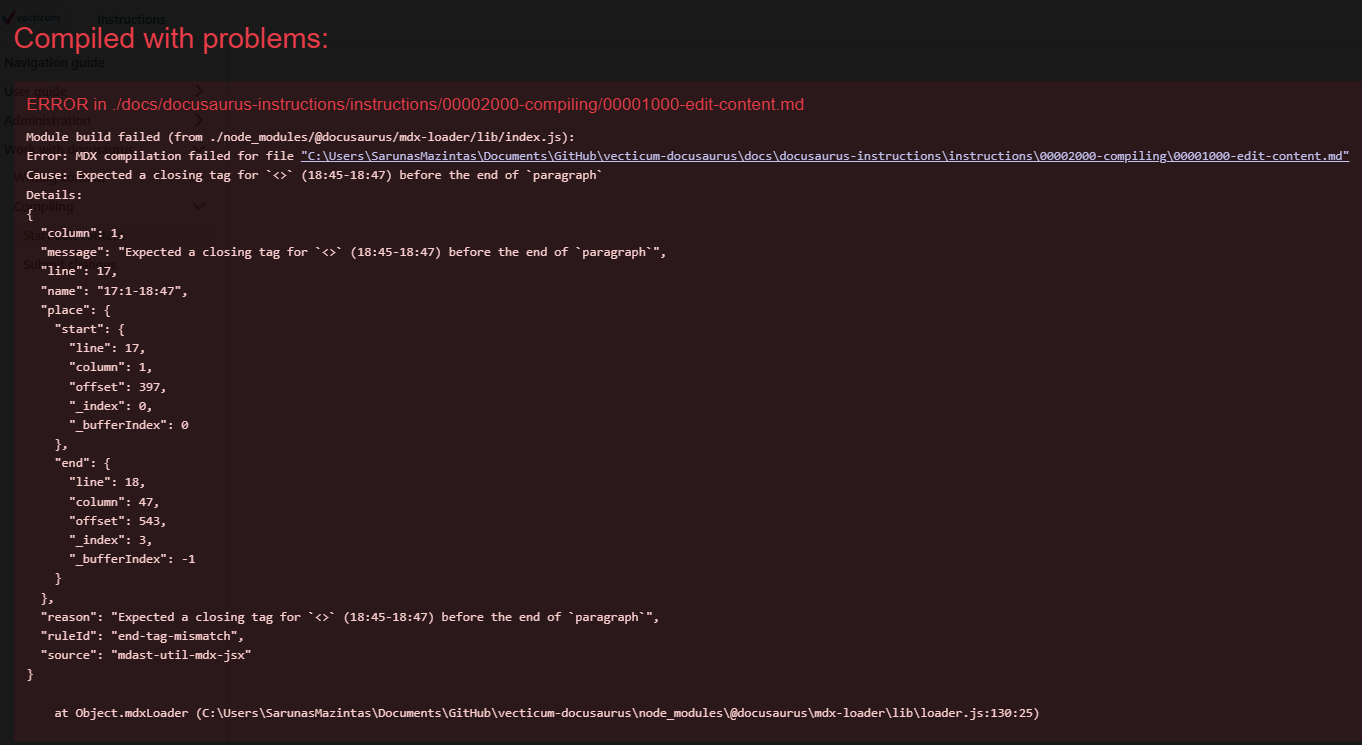The width and height of the screenshot is (1362, 745).
Task: Click the 'Cause: Expected a closing tag' line
Action: (314, 175)
